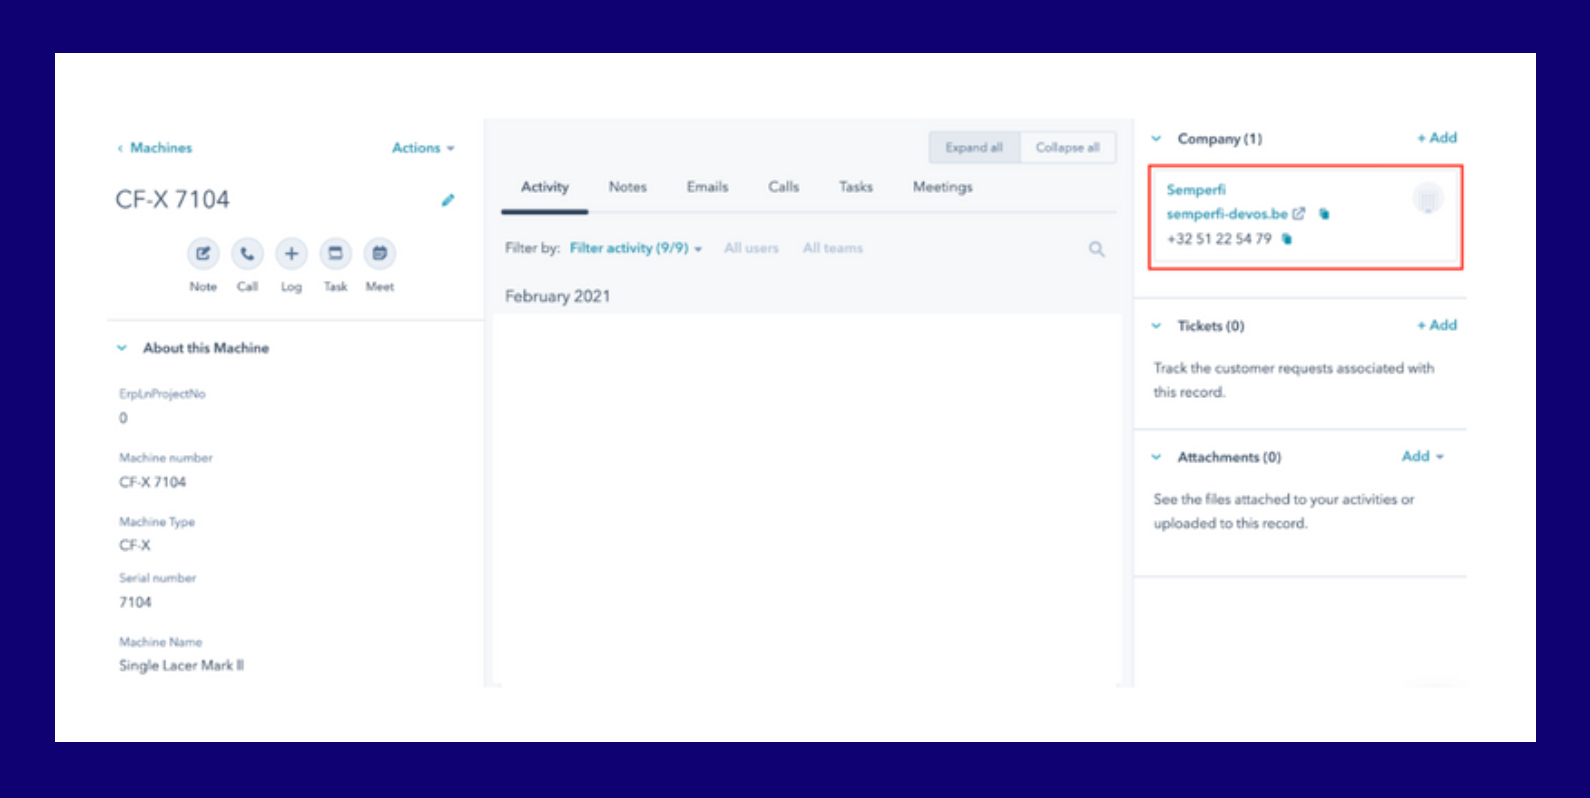Collapse the About this Machine section
Image resolution: width=1590 pixels, height=798 pixels.
[x=122, y=348]
